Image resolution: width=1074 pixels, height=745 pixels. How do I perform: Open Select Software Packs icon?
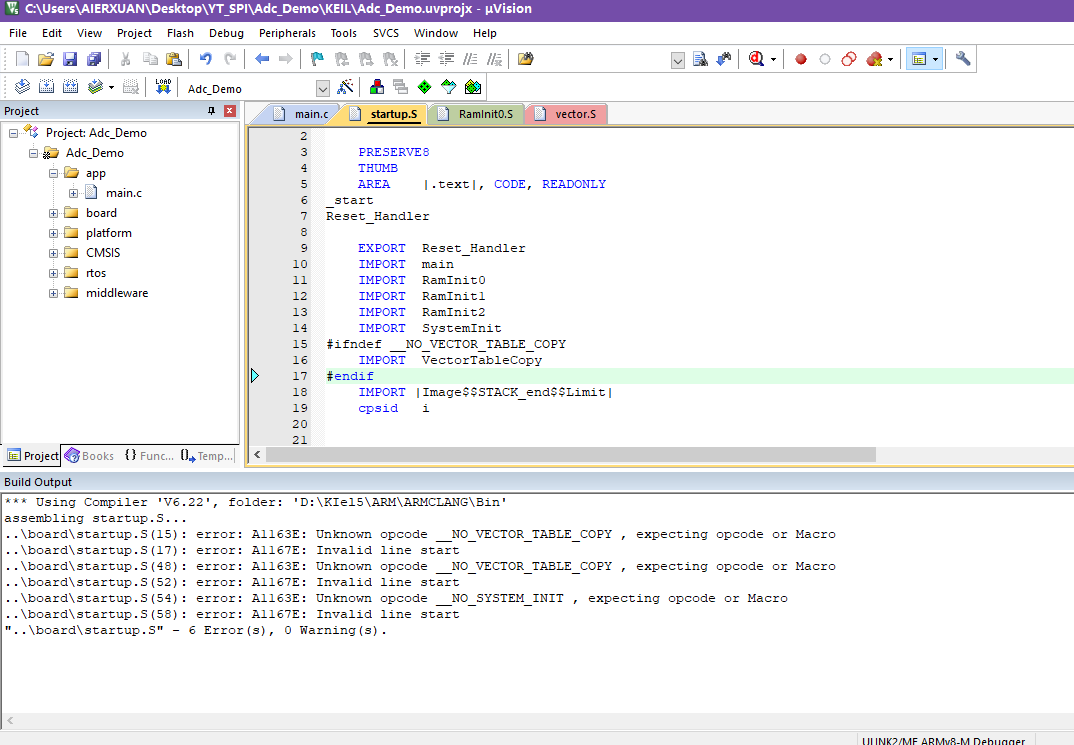point(449,87)
